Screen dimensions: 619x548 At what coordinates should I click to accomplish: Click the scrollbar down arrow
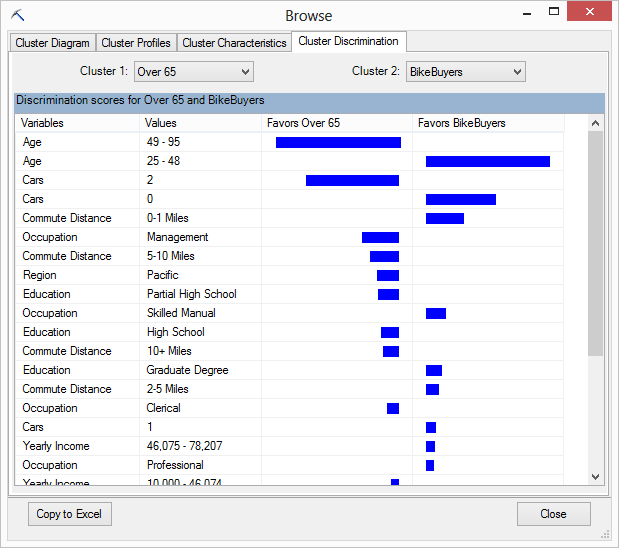[595, 477]
